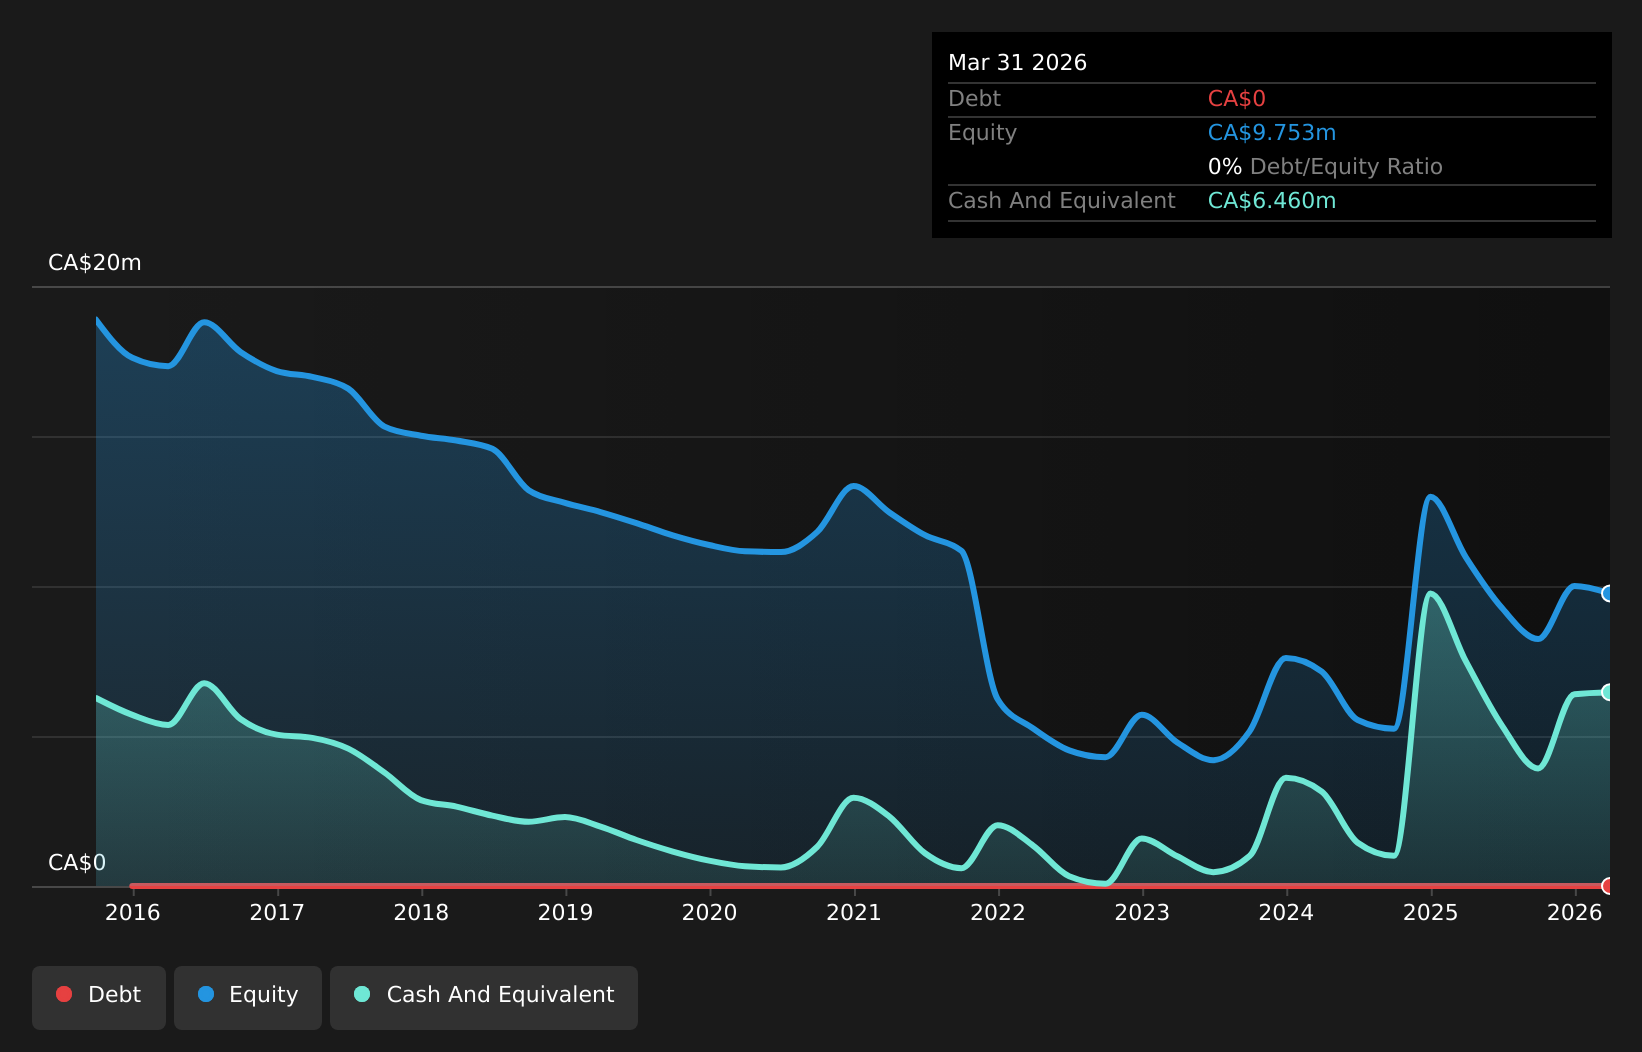Image resolution: width=1642 pixels, height=1052 pixels.
Task: Click the blue Equity endpoint marker
Action: pyautogui.click(x=1609, y=593)
